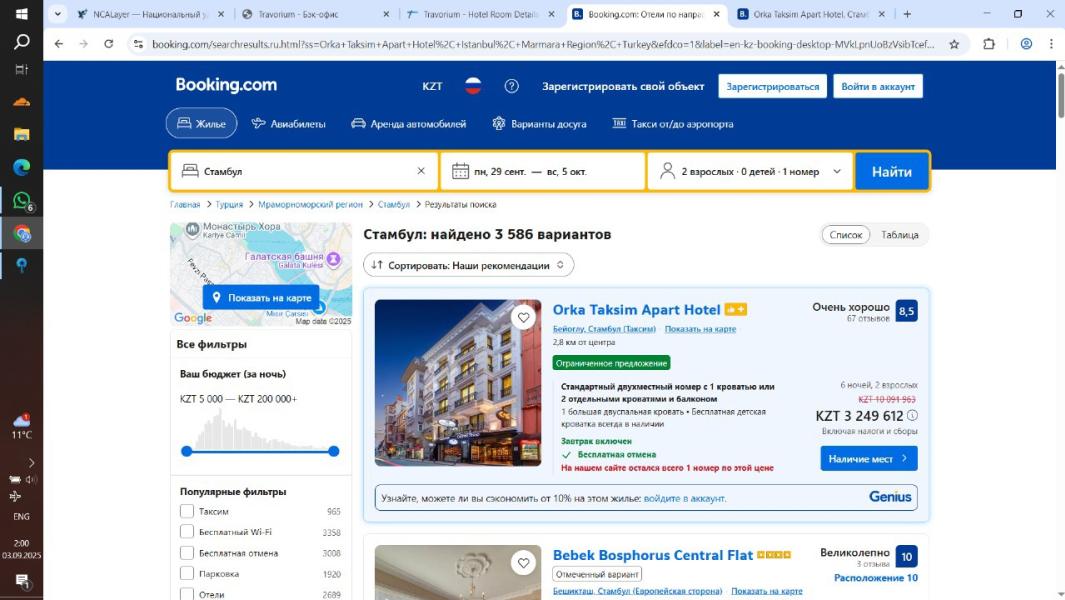Go to Аренда автомобилей tab
Screen dimensions: 1065x600
pyautogui.click(x=408, y=124)
